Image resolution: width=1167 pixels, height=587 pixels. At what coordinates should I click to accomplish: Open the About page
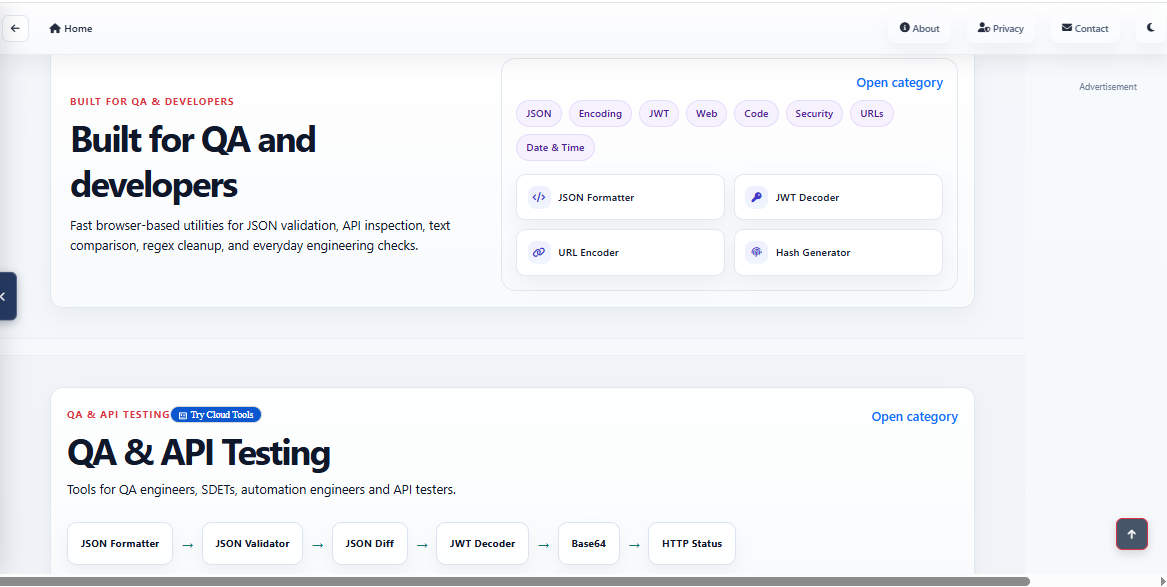tap(919, 28)
